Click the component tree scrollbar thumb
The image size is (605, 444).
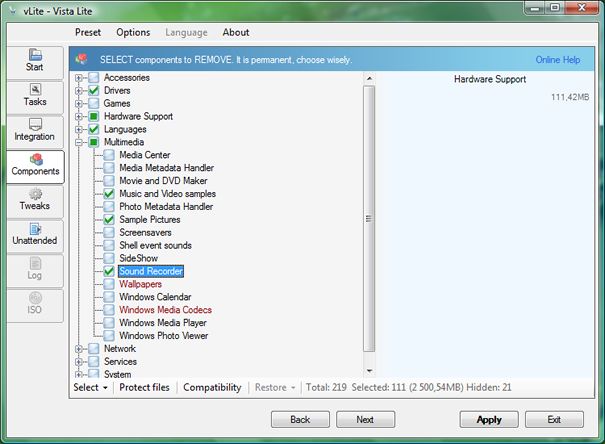[x=369, y=219]
